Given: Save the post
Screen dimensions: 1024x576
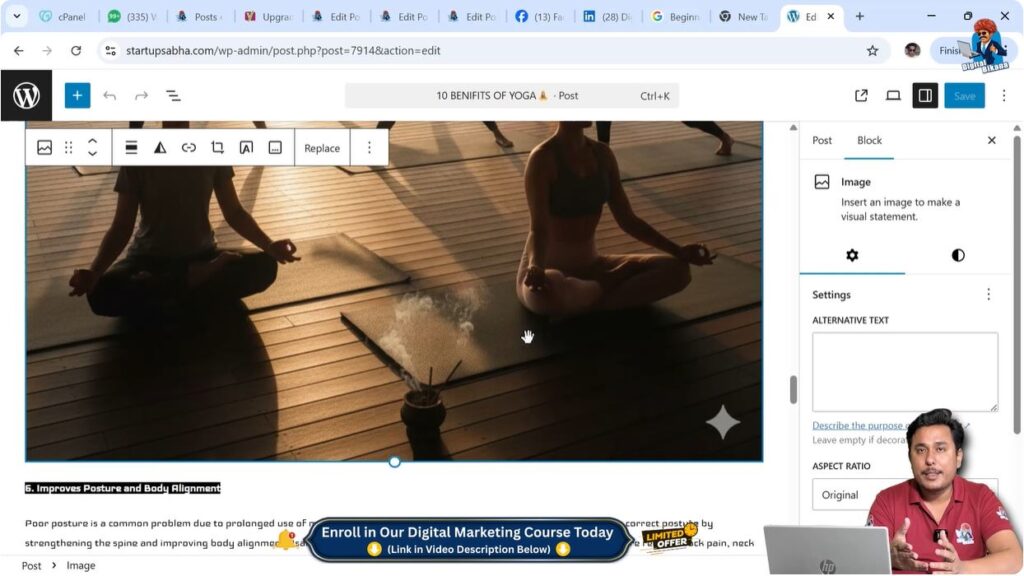Looking at the screenshot, I should [964, 95].
